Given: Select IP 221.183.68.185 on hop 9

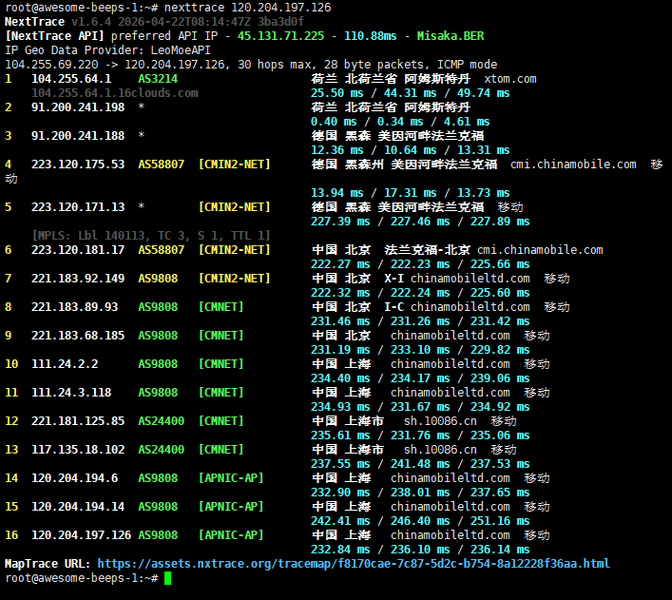Looking at the screenshot, I should coord(78,336).
